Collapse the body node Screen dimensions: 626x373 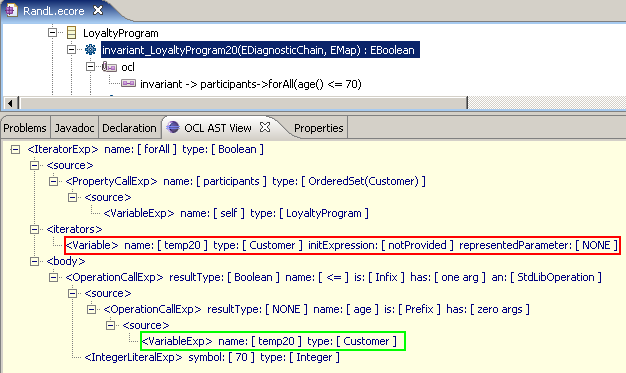pyautogui.click(x=35, y=261)
